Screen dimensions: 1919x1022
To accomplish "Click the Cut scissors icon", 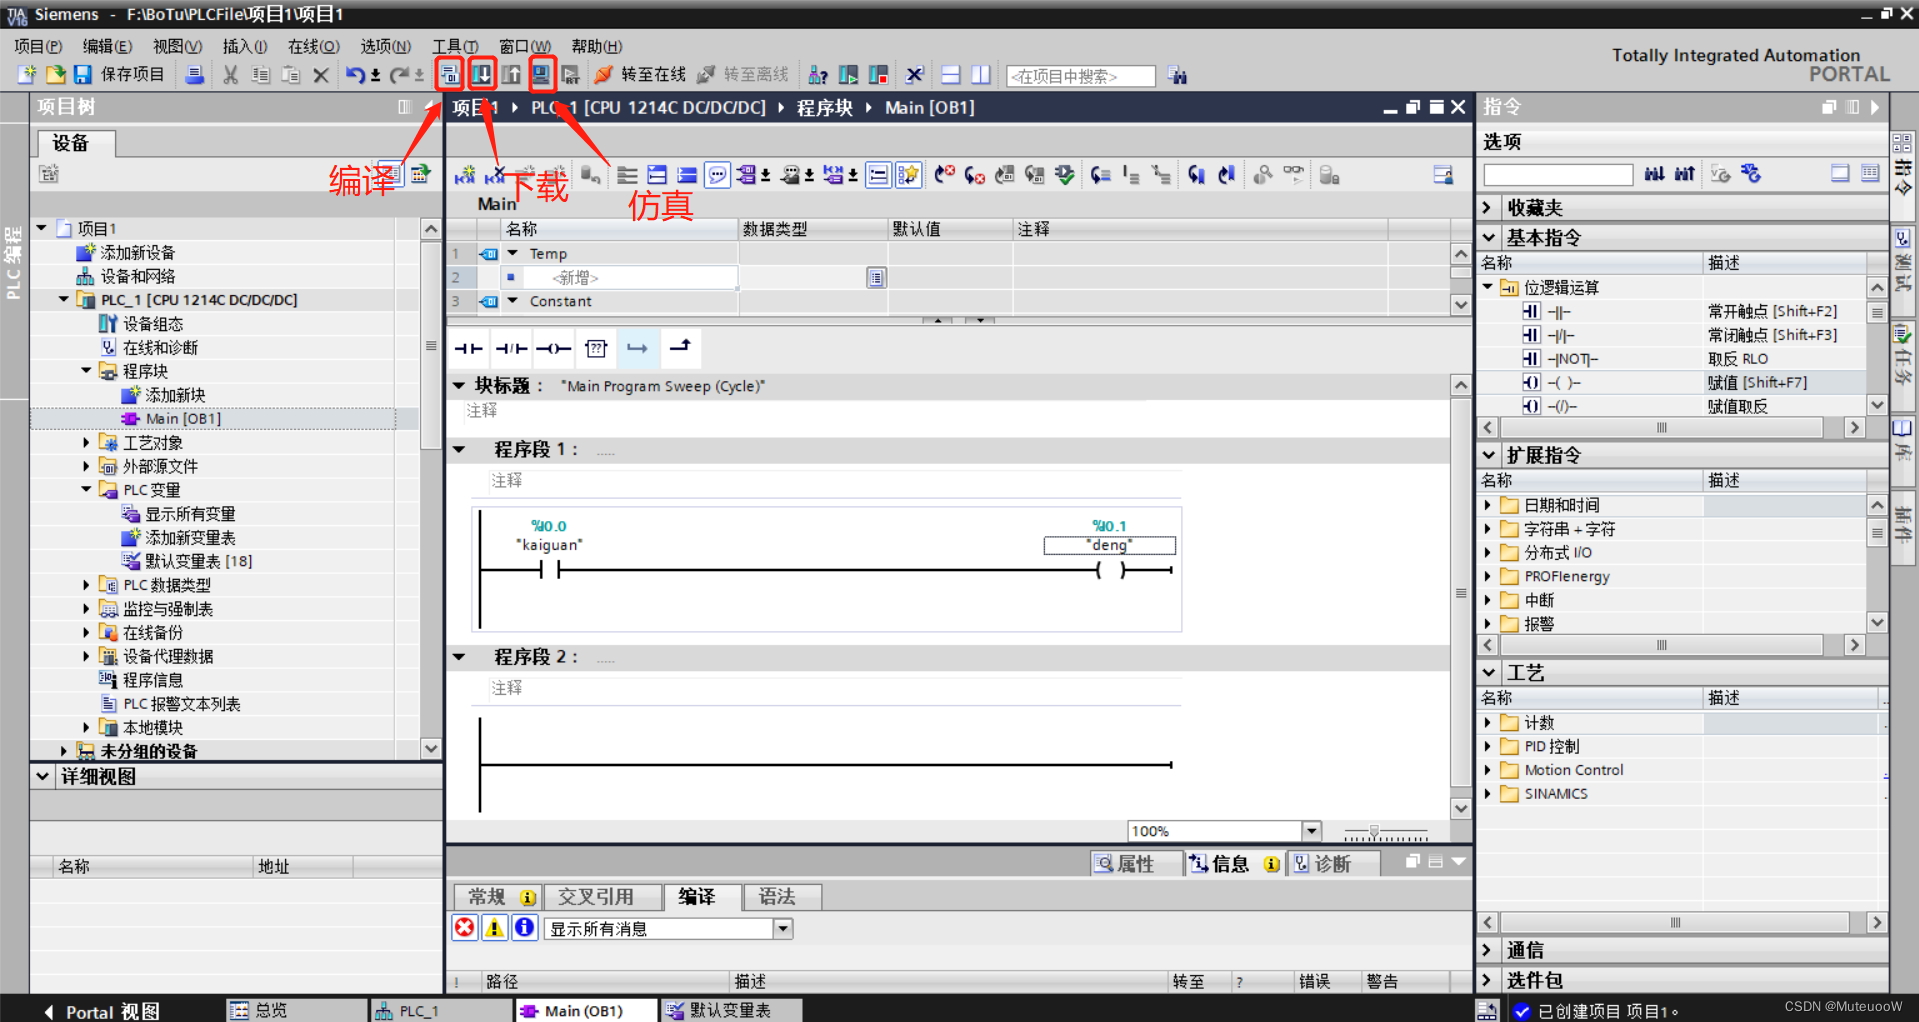I will (x=231, y=75).
